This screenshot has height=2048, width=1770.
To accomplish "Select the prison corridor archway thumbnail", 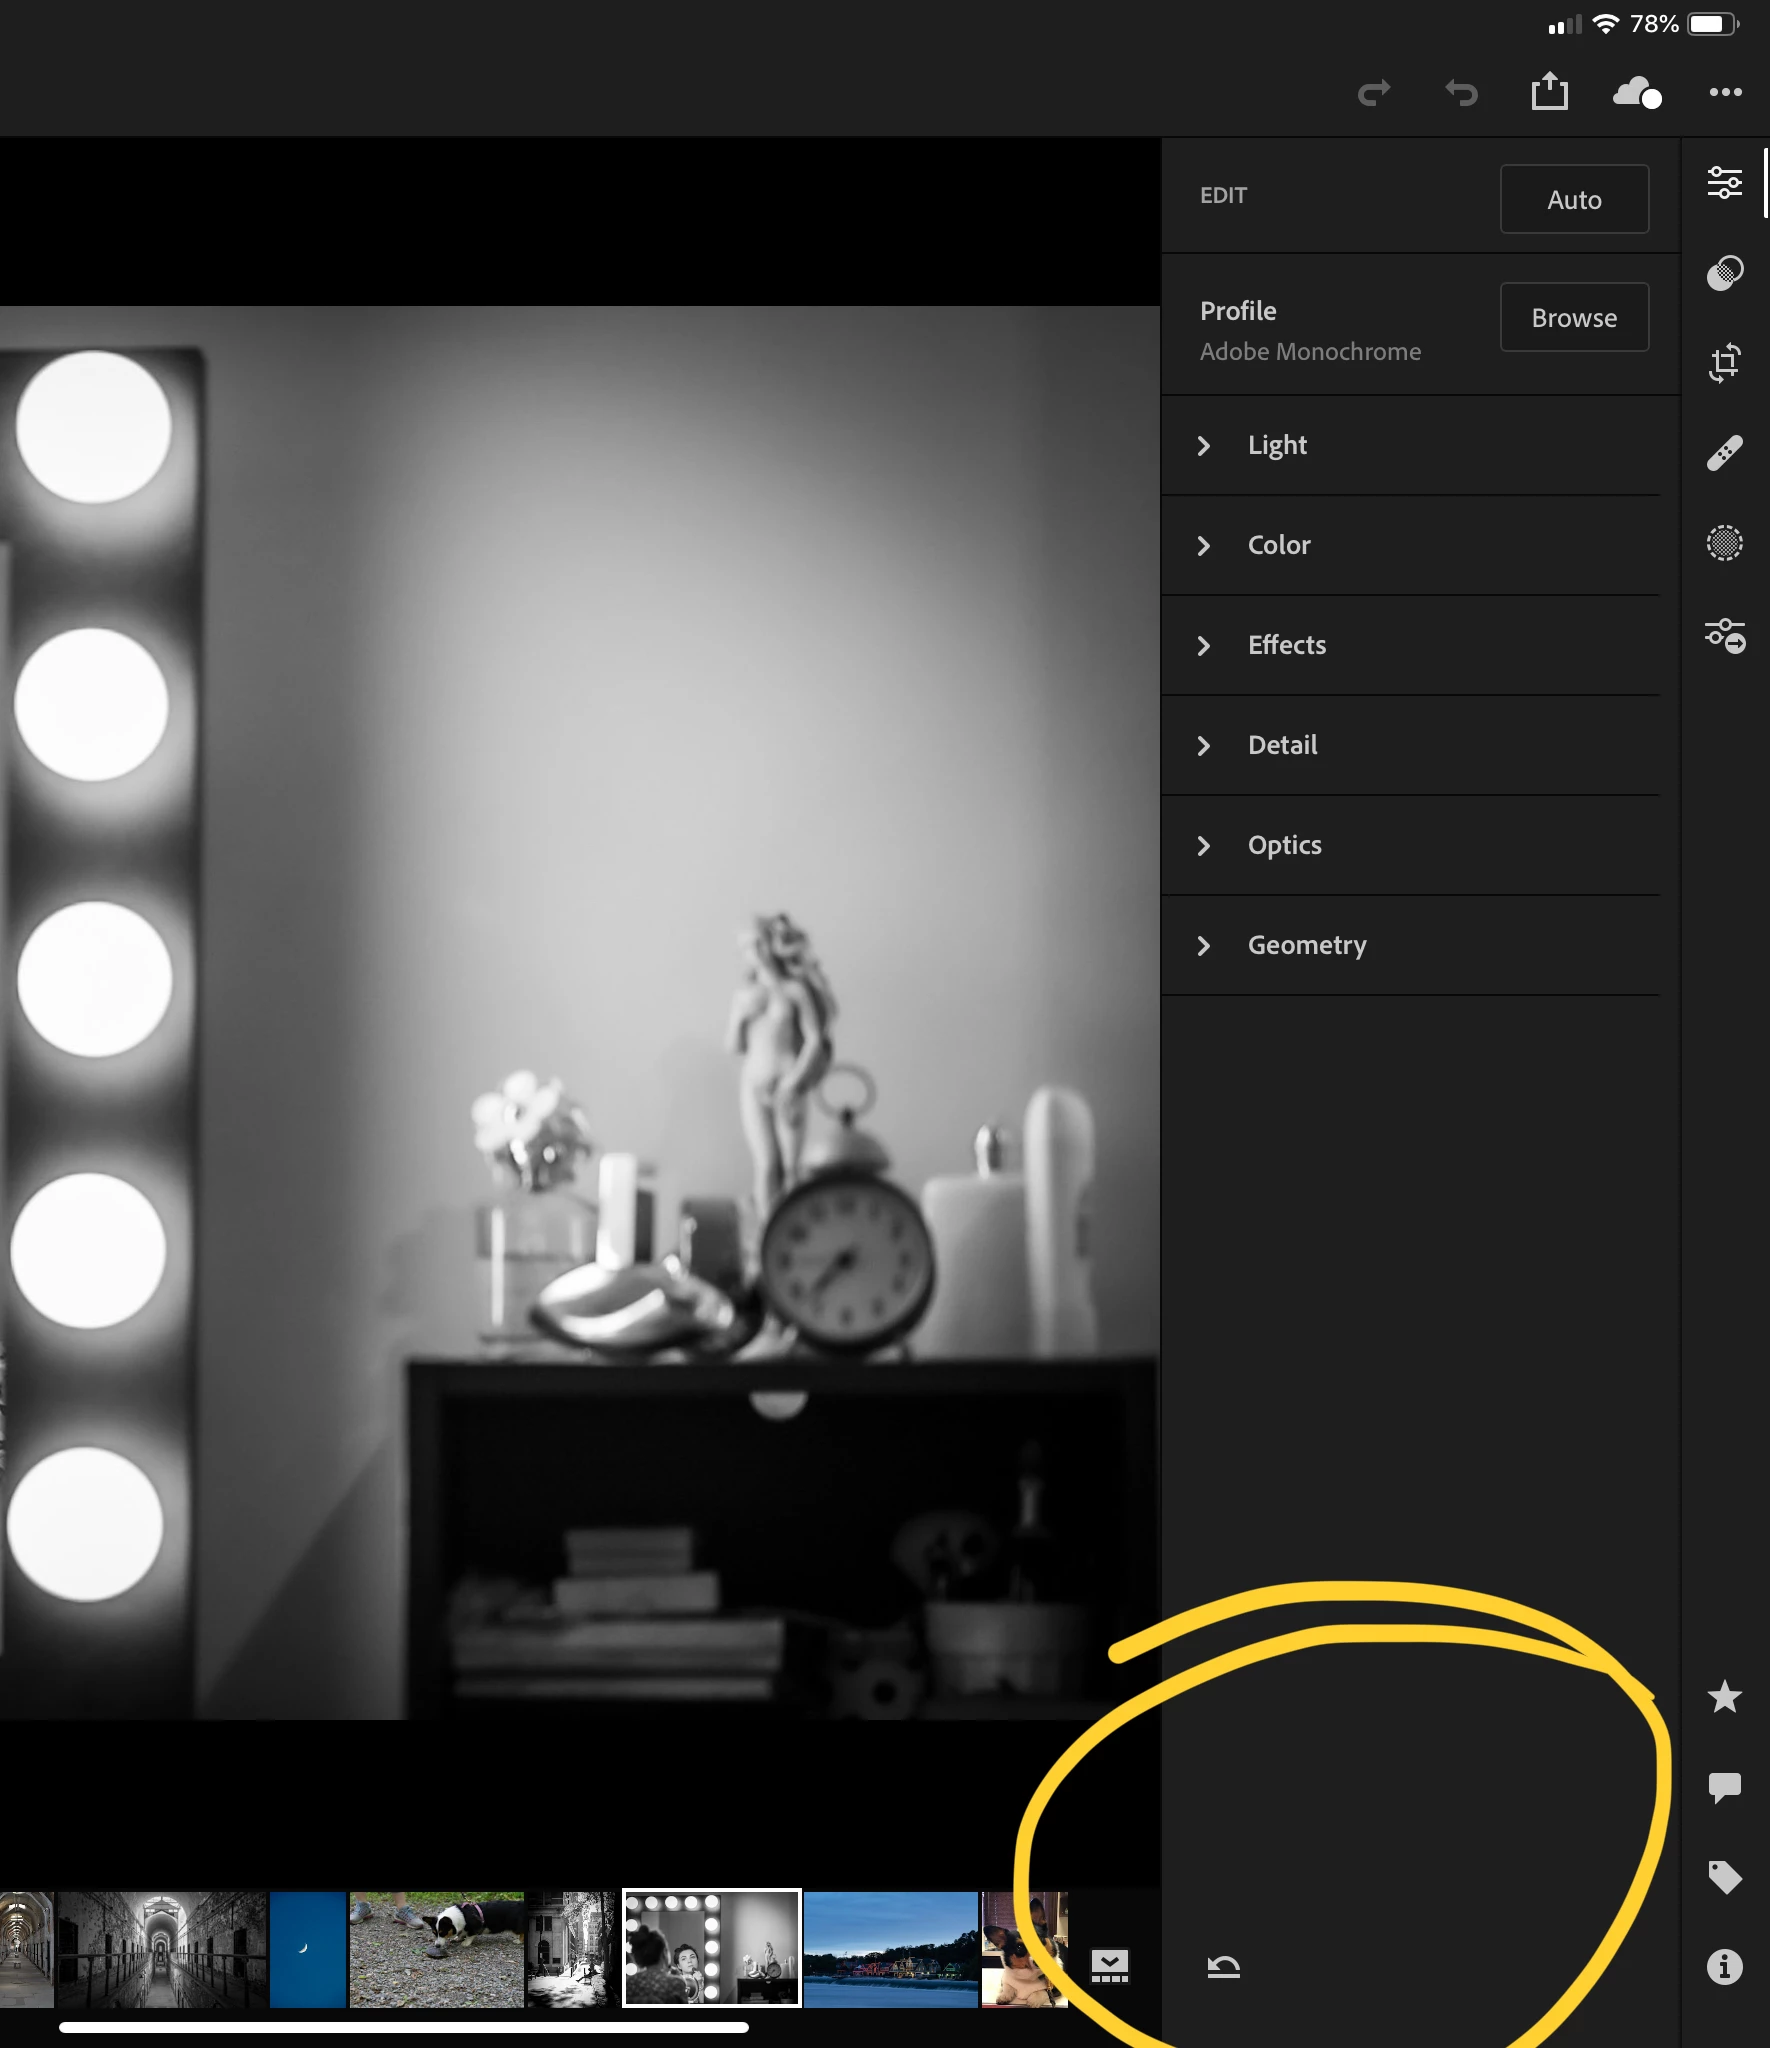I will pos(162,1949).
